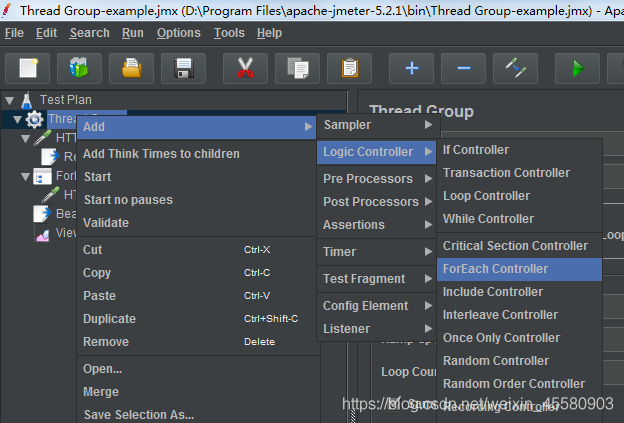The image size is (624, 423).
Task: Add a Critical Section Controller
Action: (519, 246)
